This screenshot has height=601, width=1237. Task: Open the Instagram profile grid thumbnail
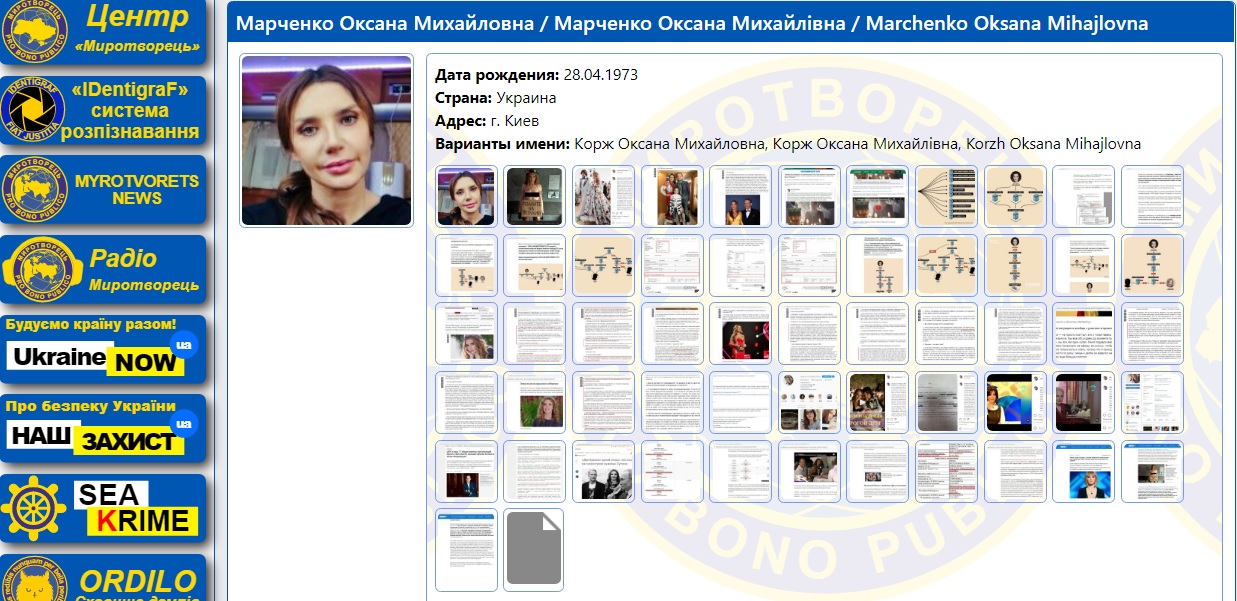[x=809, y=402]
